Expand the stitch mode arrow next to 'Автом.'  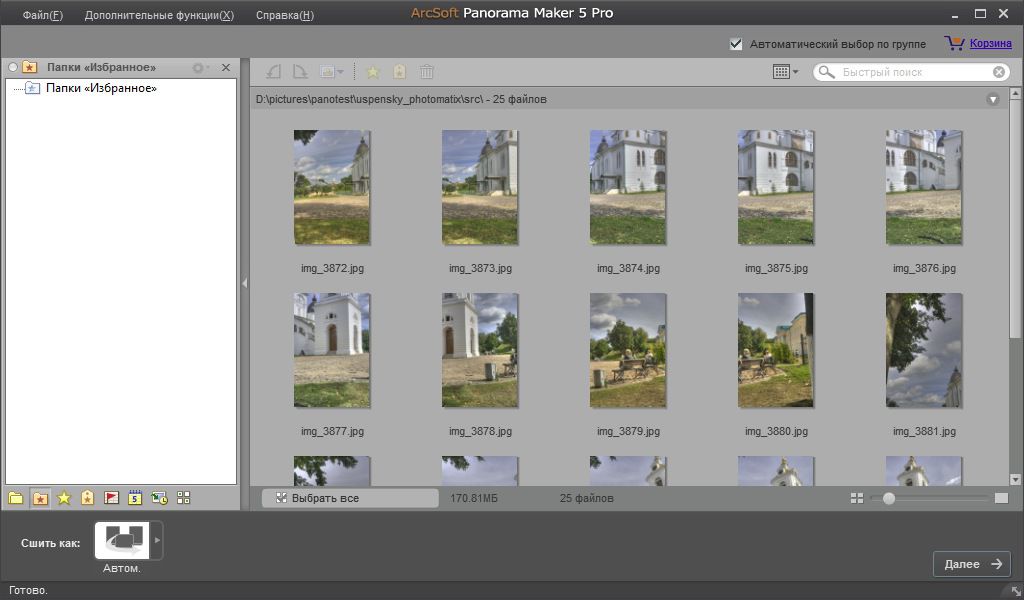(157, 540)
